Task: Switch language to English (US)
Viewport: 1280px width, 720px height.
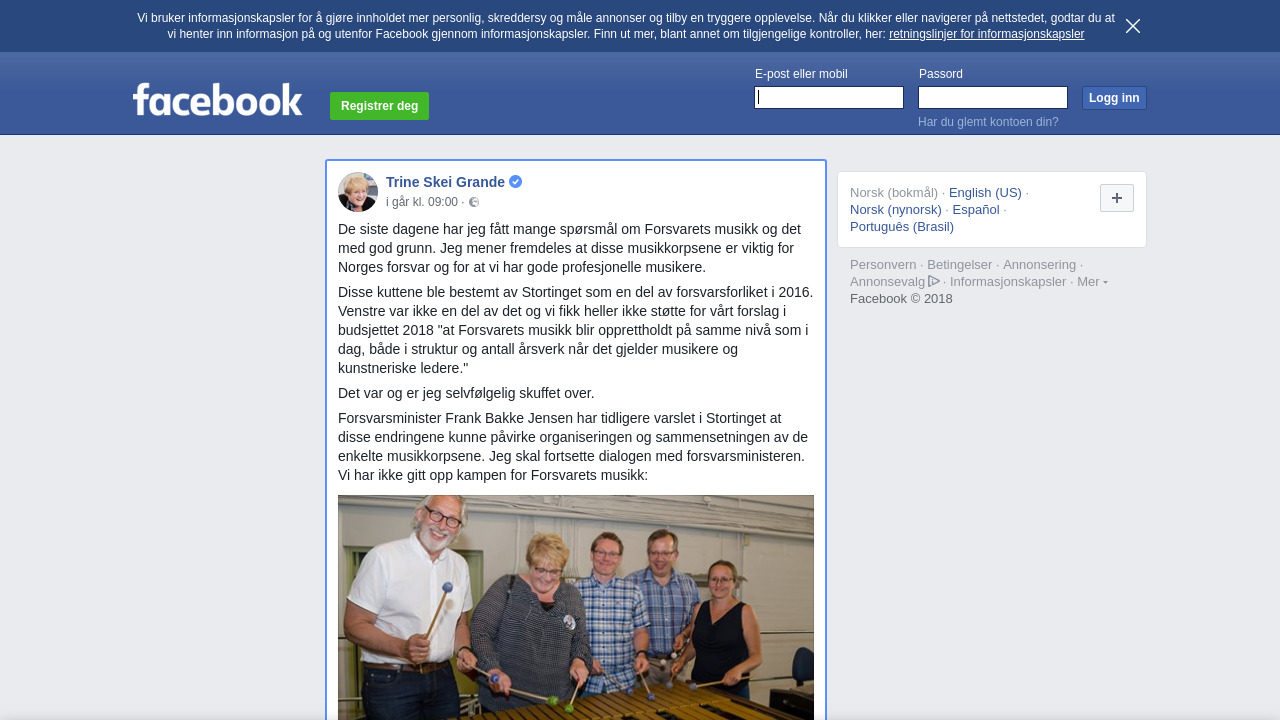Action: [x=985, y=193]
